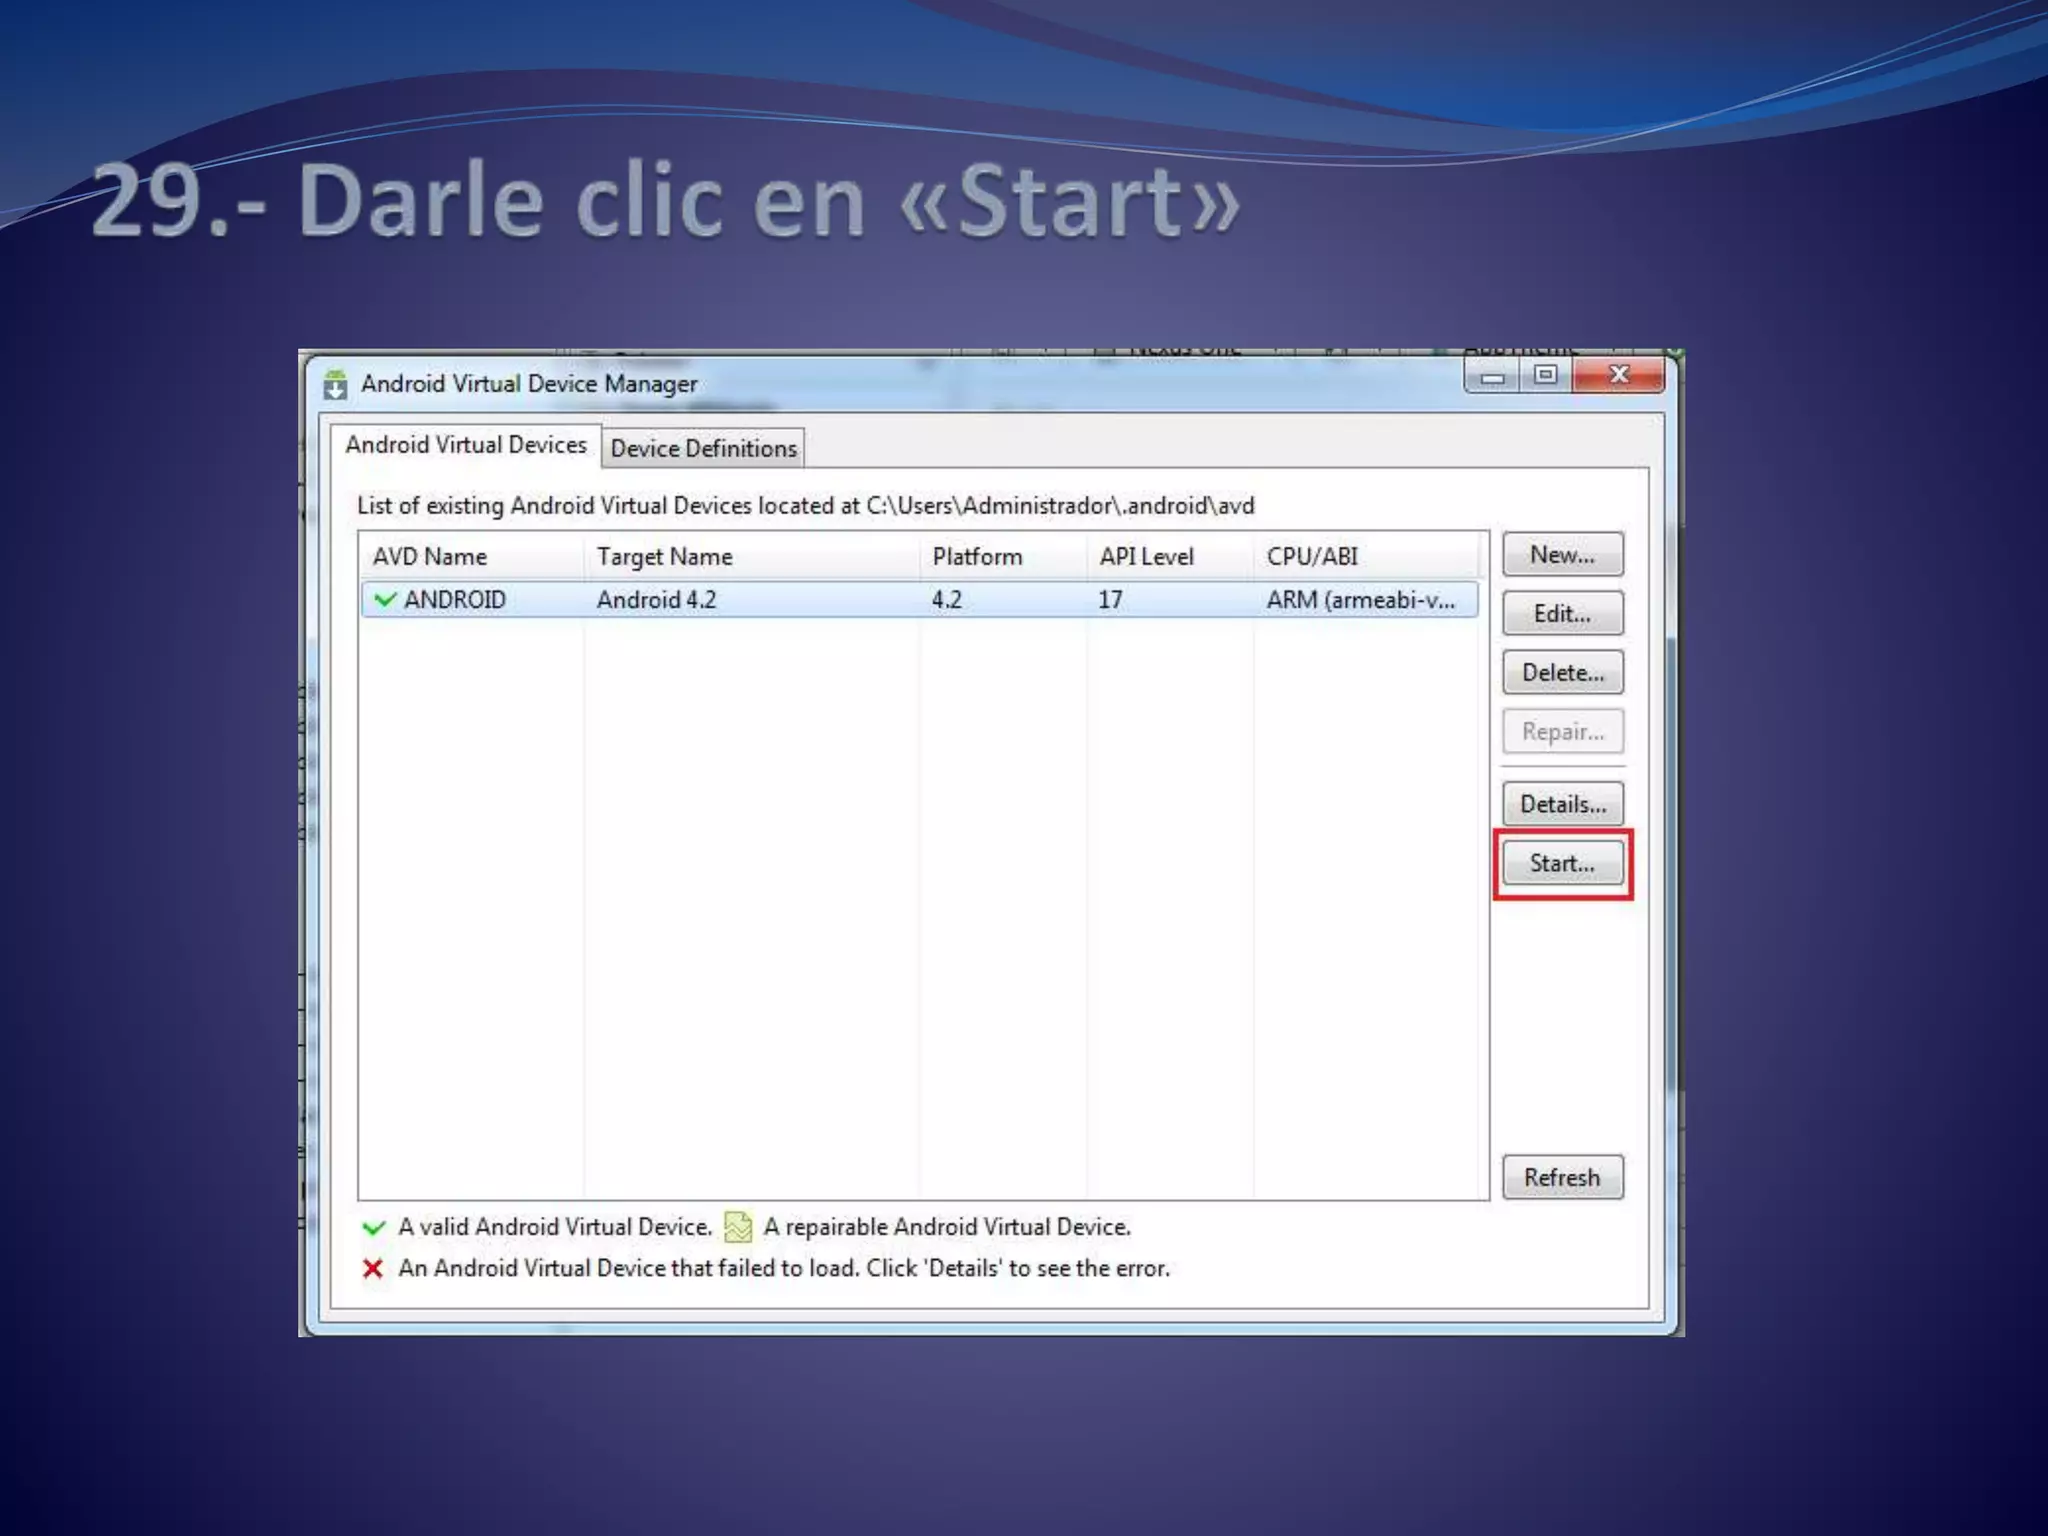
Task: Create a new AVD with New...
Action: click(1562, 555)
